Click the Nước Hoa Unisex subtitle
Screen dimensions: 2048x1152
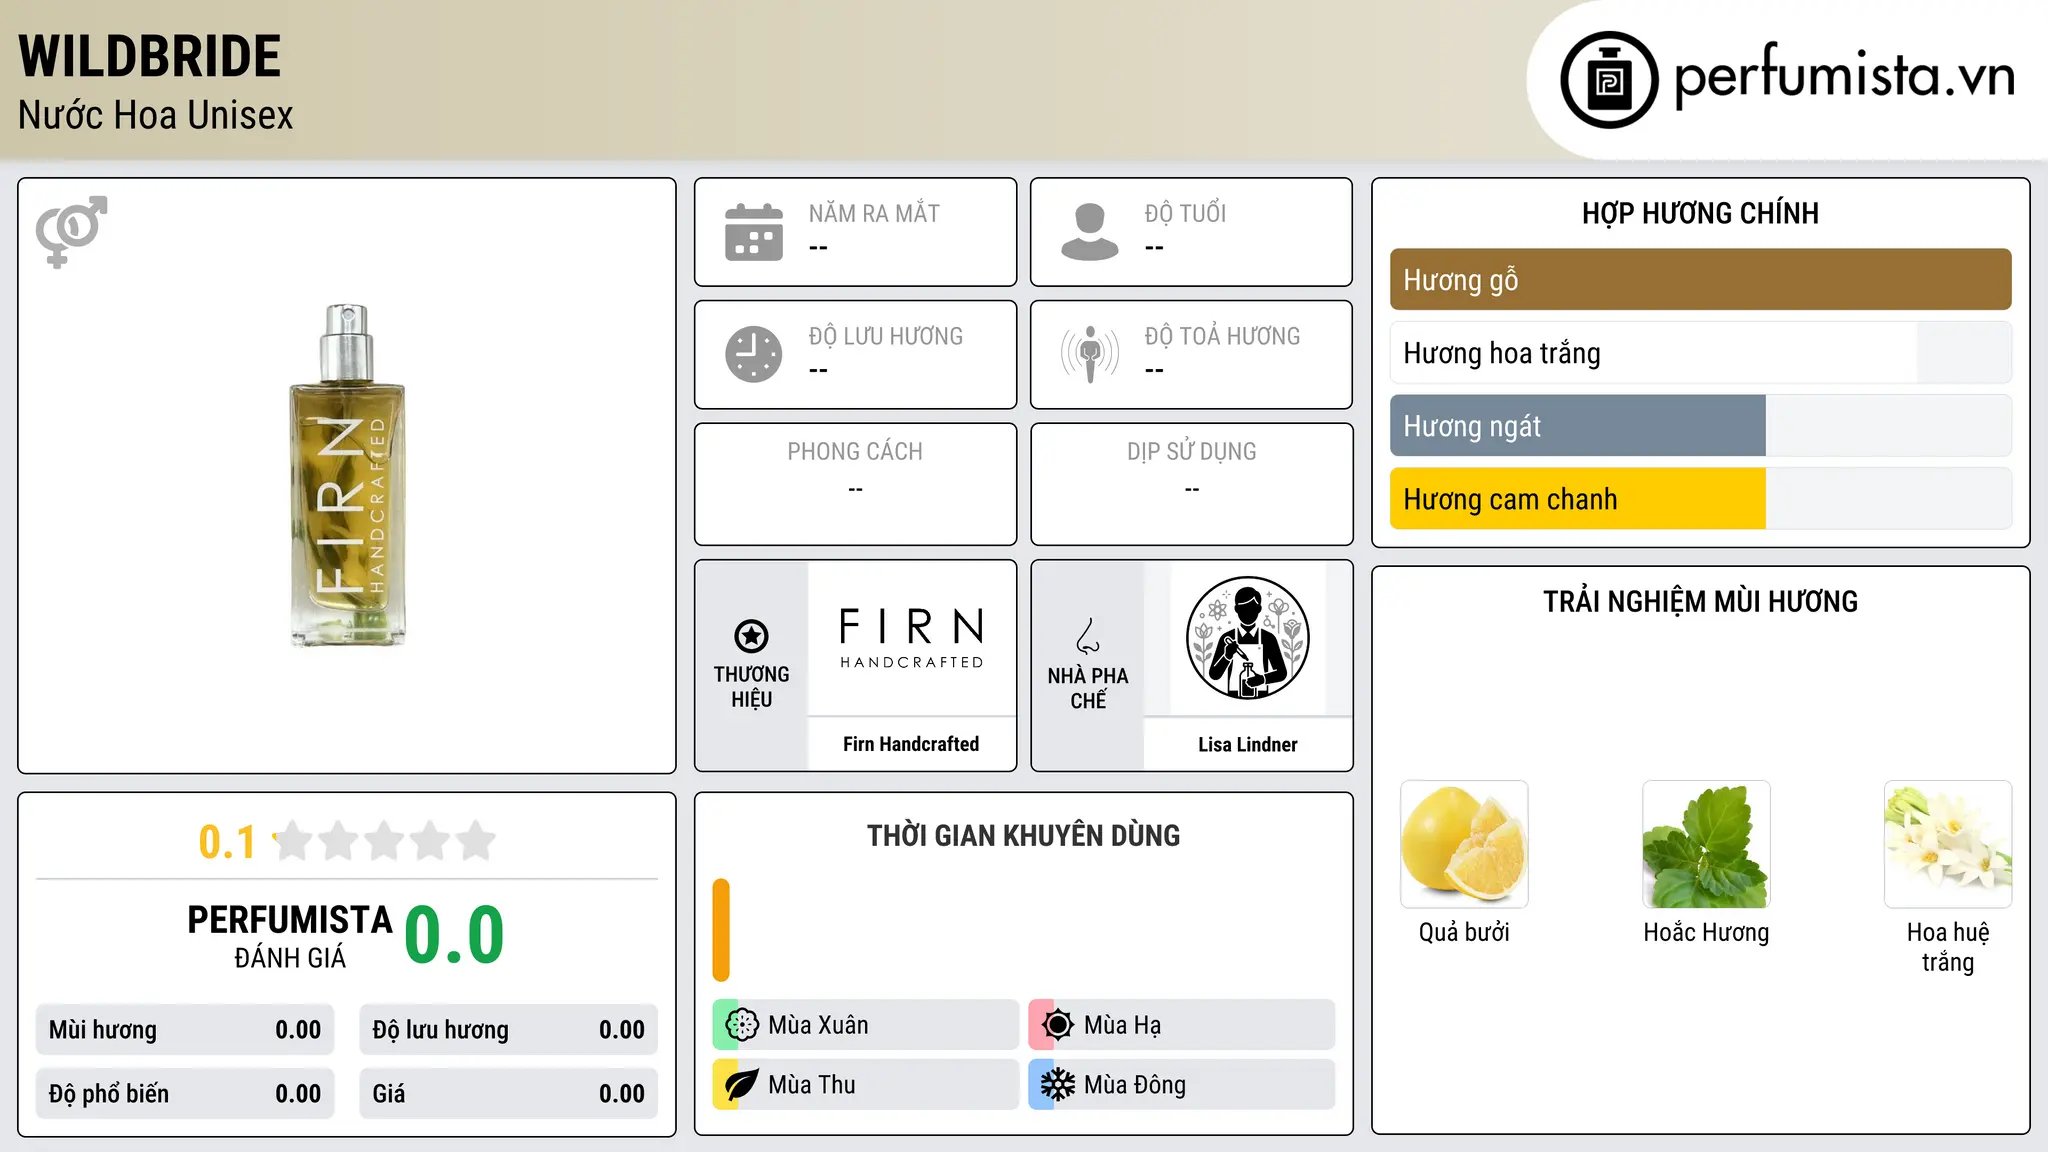pos(156,115)
